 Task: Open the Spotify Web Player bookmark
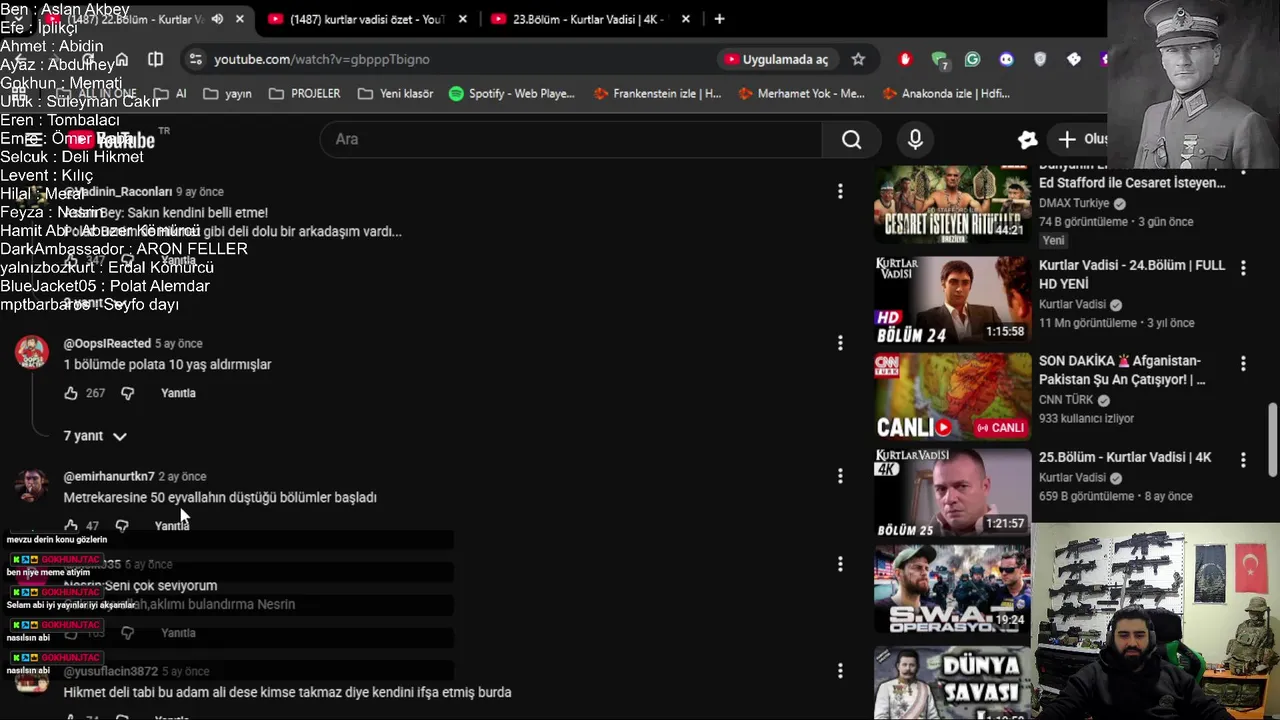pyautogui.click(x=512, y=93)
